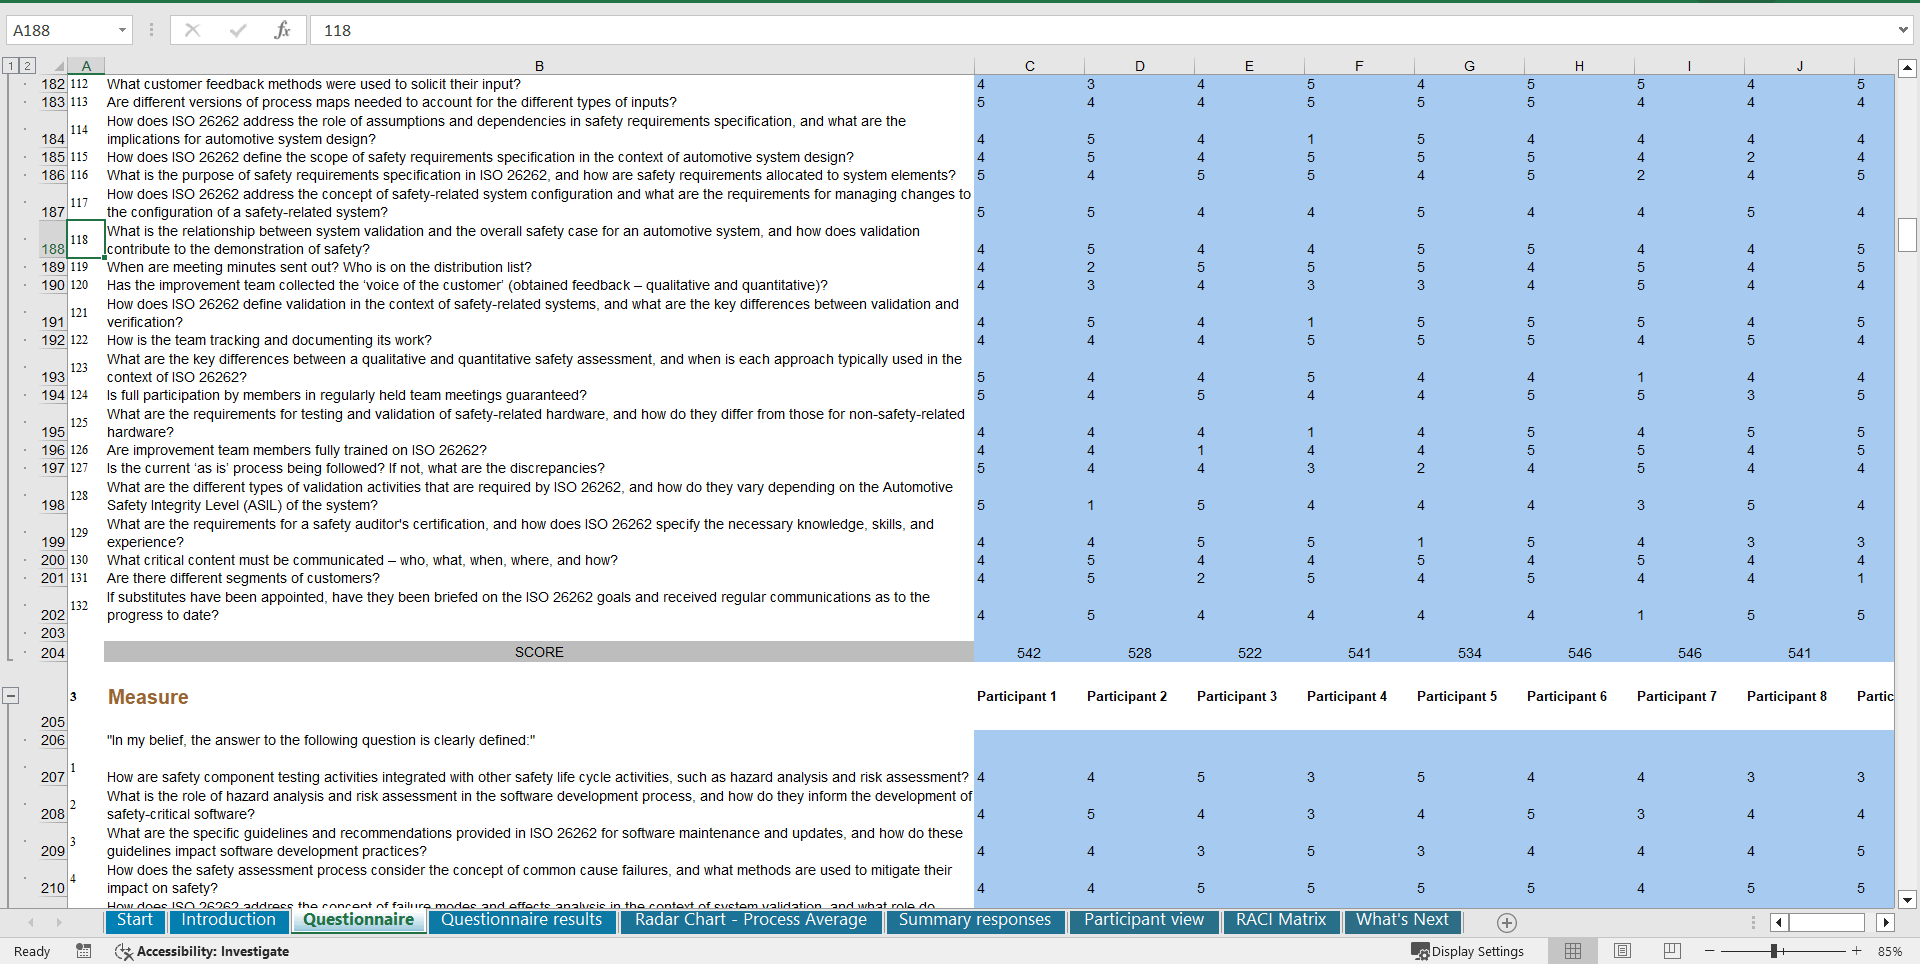The height and width of the screenshot is (966, 1920).
Task: Click the formula bar Enter checkmark icon
Action: 238,30
